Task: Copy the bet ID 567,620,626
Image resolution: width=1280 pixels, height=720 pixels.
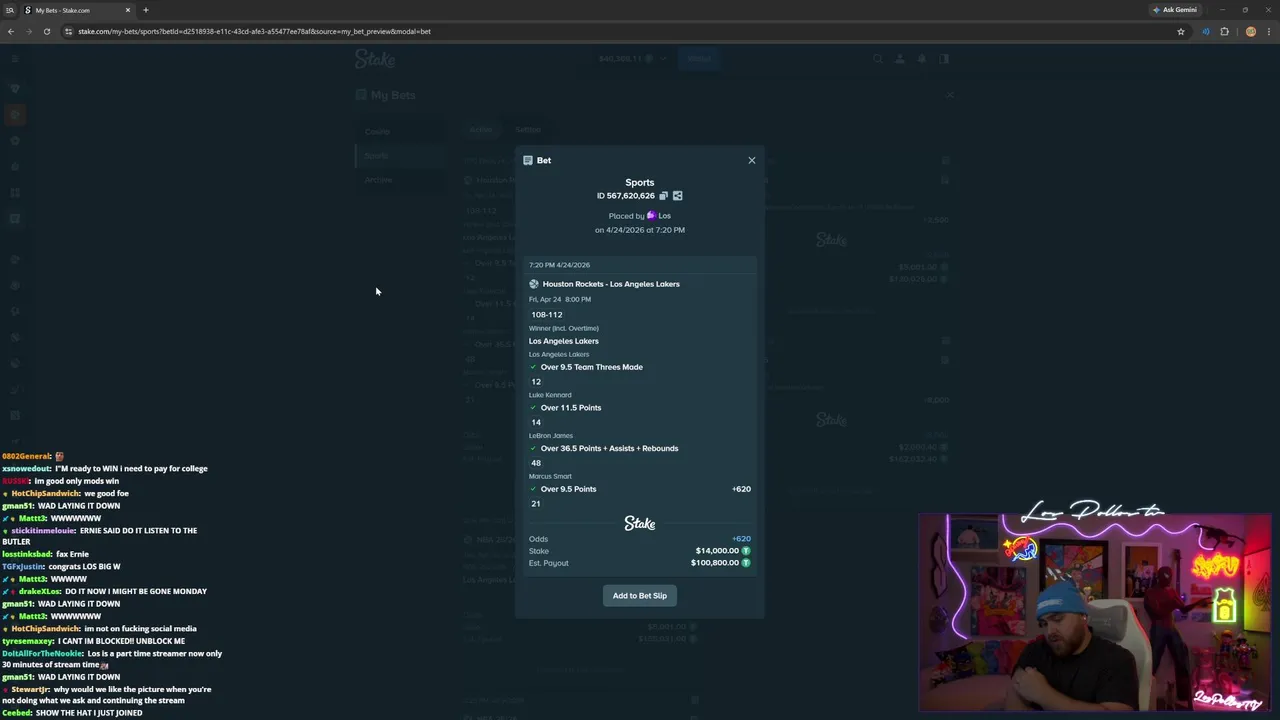Action: 663,196
